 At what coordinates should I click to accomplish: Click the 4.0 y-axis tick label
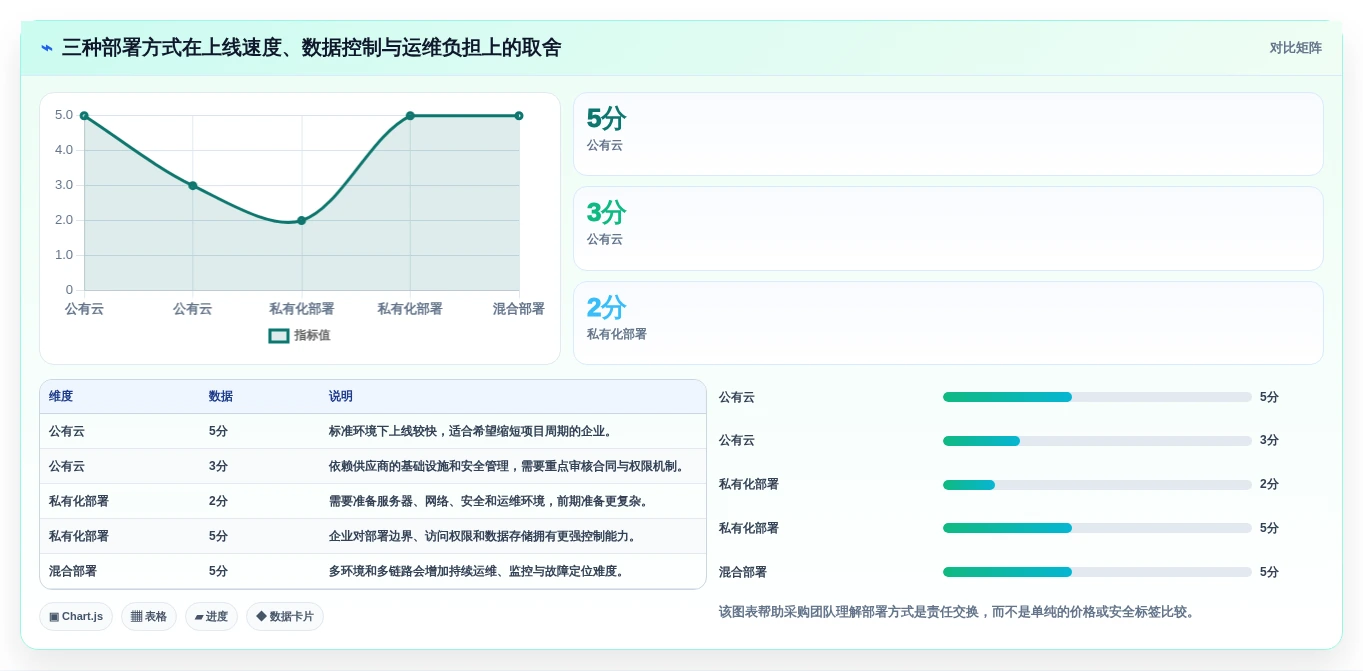pyautogui.click(x=64, y=150)
